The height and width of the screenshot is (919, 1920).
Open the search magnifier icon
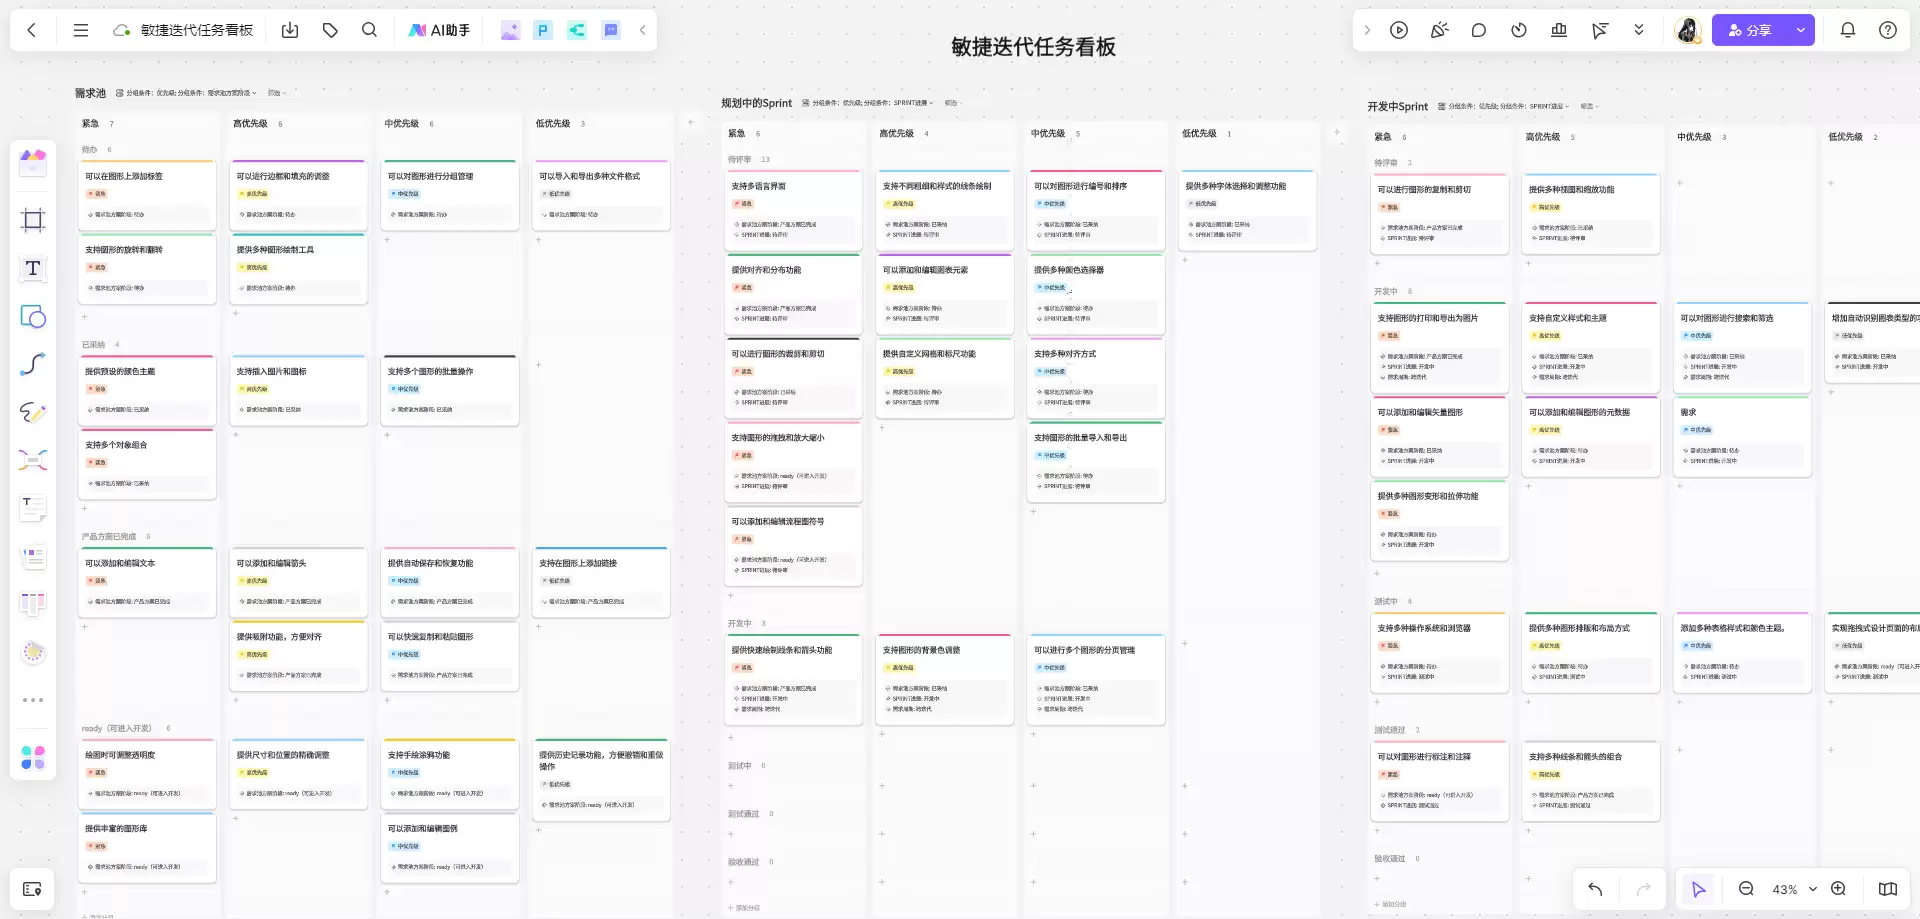(x=369, y=30)
